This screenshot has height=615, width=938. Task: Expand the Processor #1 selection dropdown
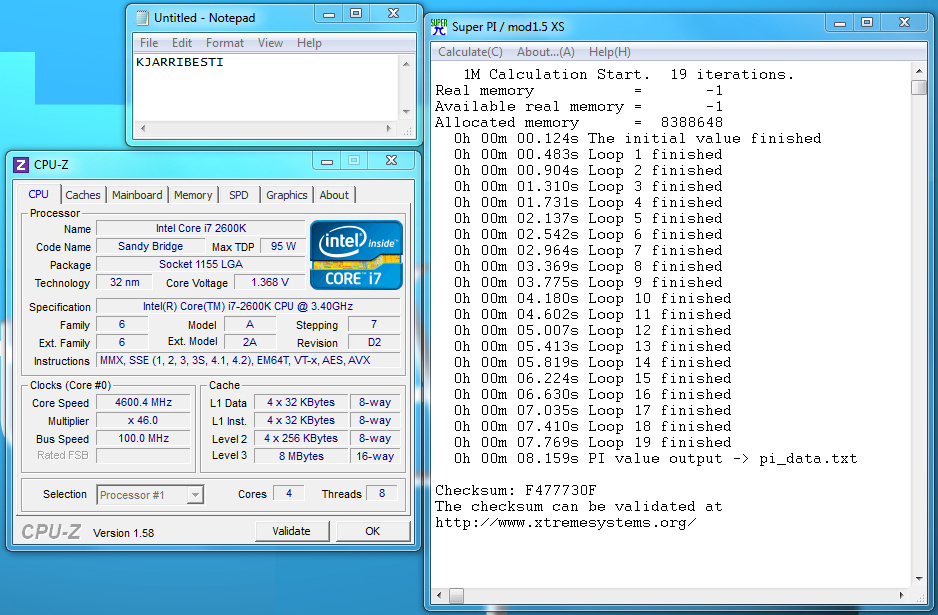[195, 494]
